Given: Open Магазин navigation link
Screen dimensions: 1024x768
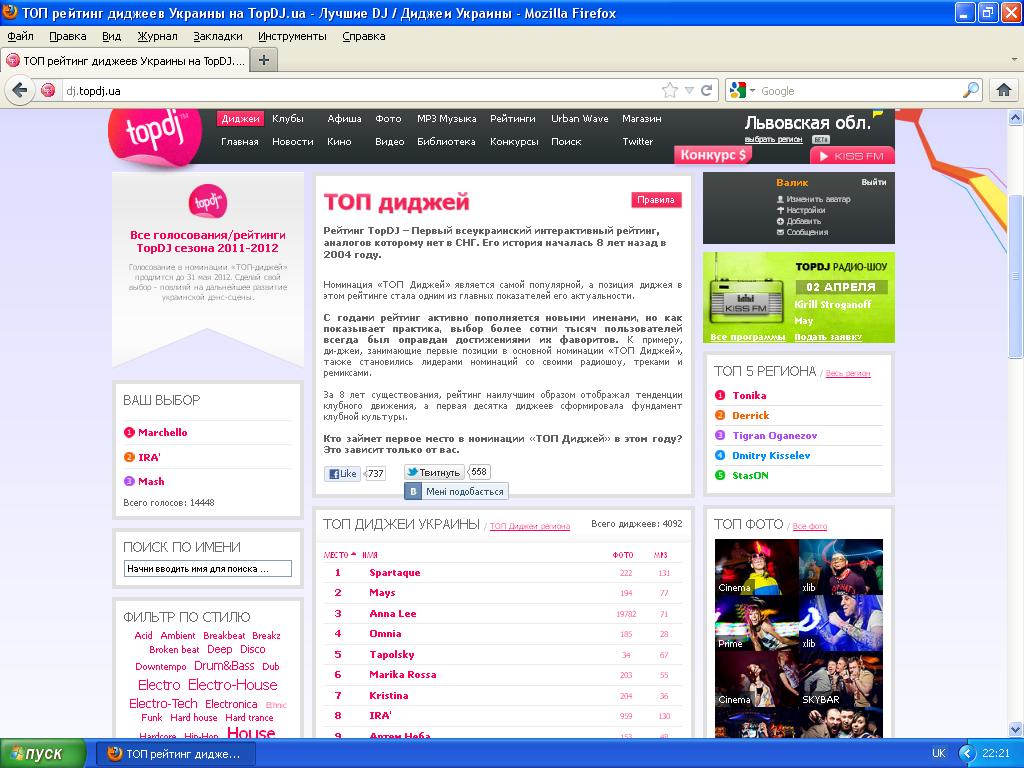Looking at the screenshot, I should (641, 118).
